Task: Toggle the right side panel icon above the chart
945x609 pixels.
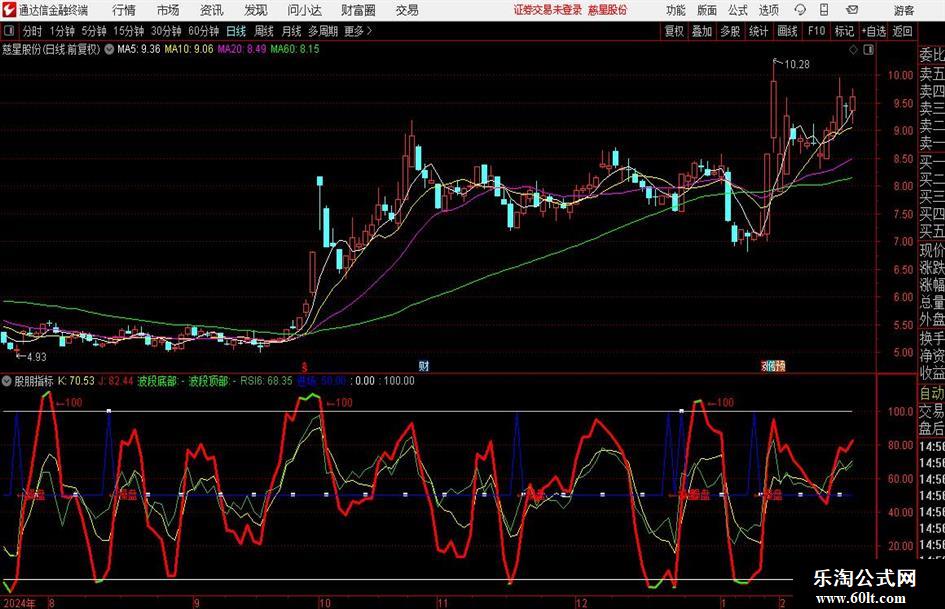Action: (x=868, y=50)
